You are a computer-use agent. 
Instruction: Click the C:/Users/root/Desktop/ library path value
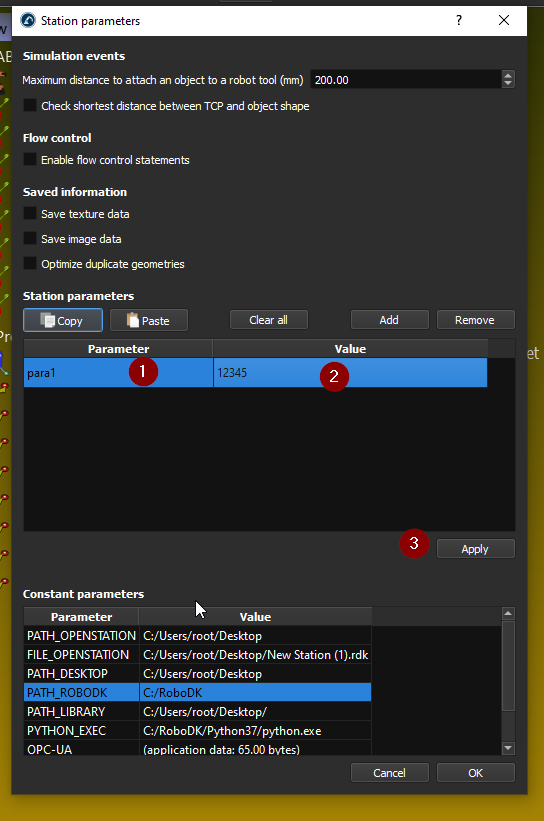[255, 712]
